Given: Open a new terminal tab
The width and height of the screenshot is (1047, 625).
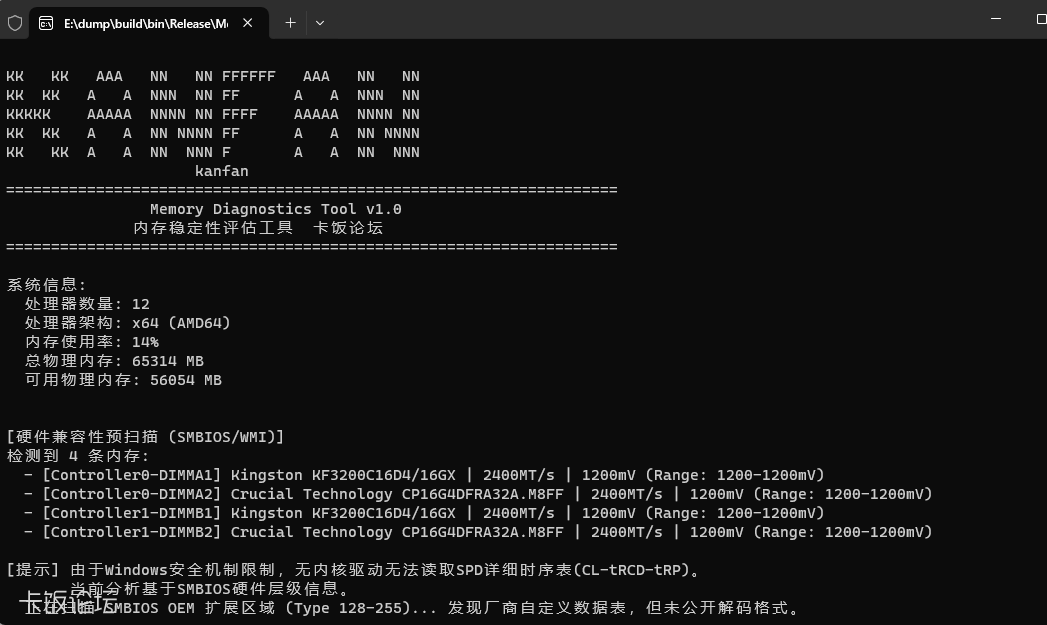Looking at the screenshot, I should (290, 23).
